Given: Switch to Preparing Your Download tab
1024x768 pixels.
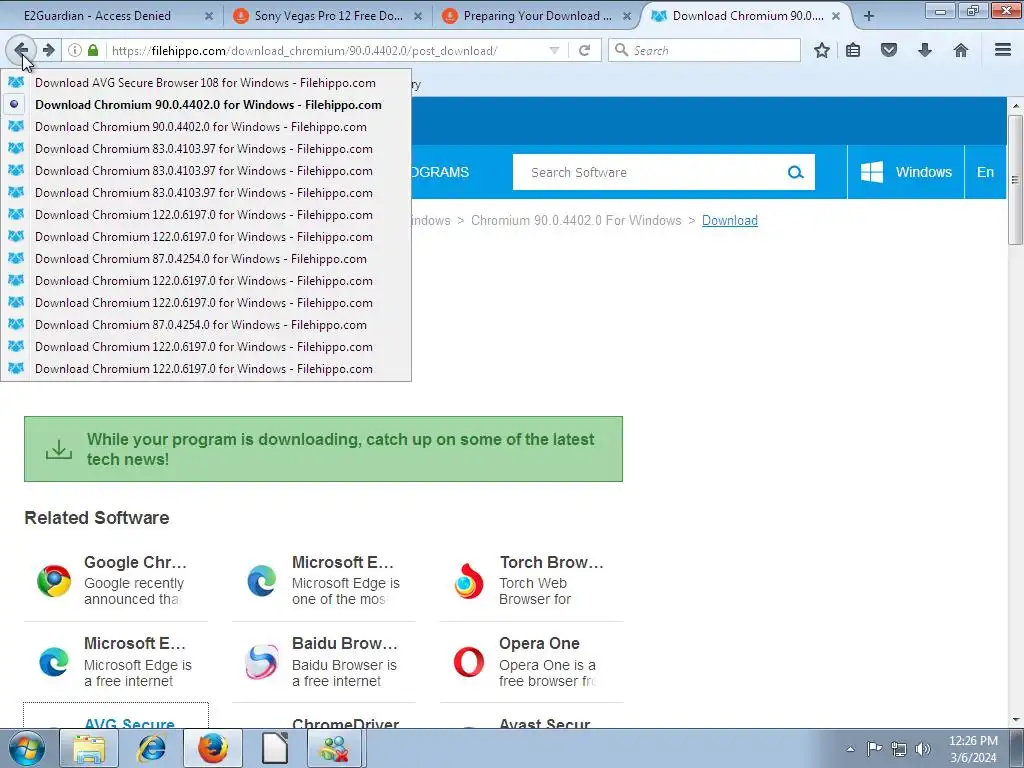Looking at the screenshot, I should point(537,16).
